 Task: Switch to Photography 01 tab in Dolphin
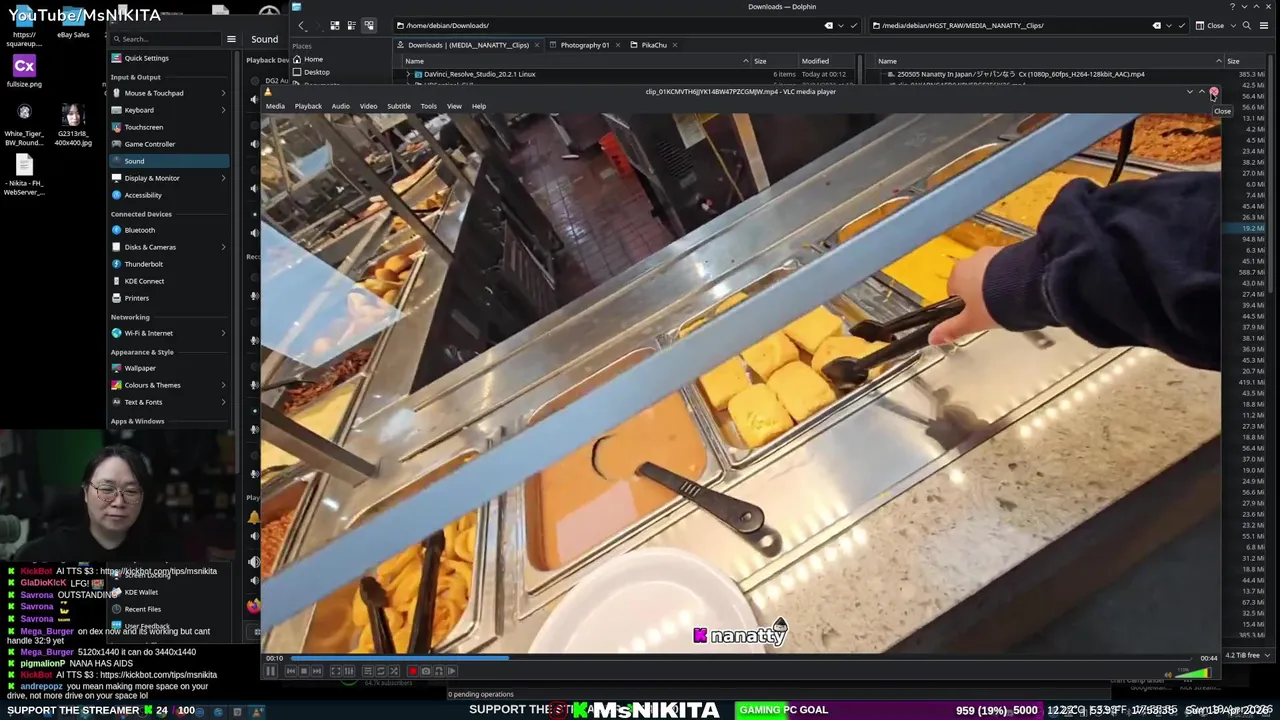pos(585,45)
